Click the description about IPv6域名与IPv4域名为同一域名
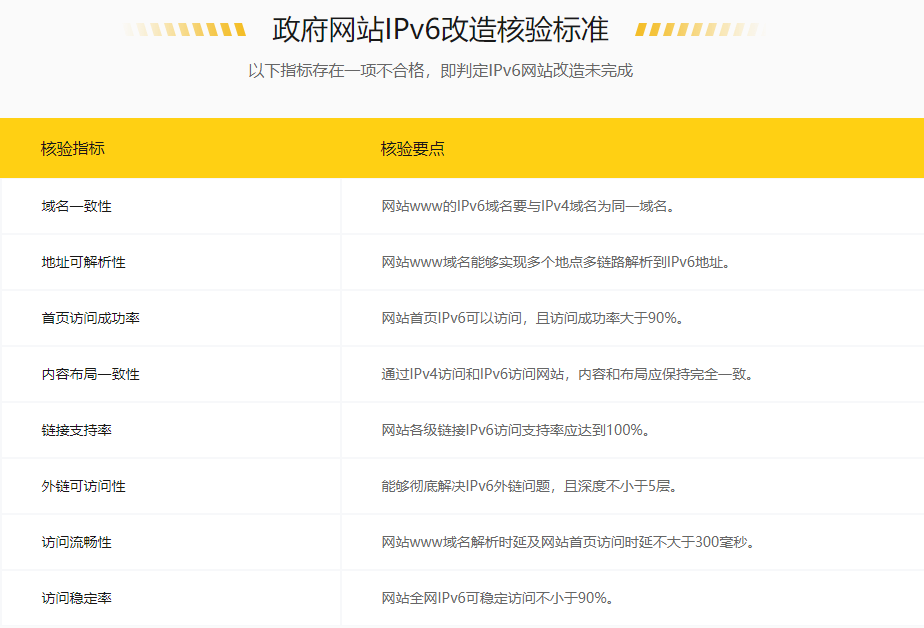 click(x=527, y=206)
